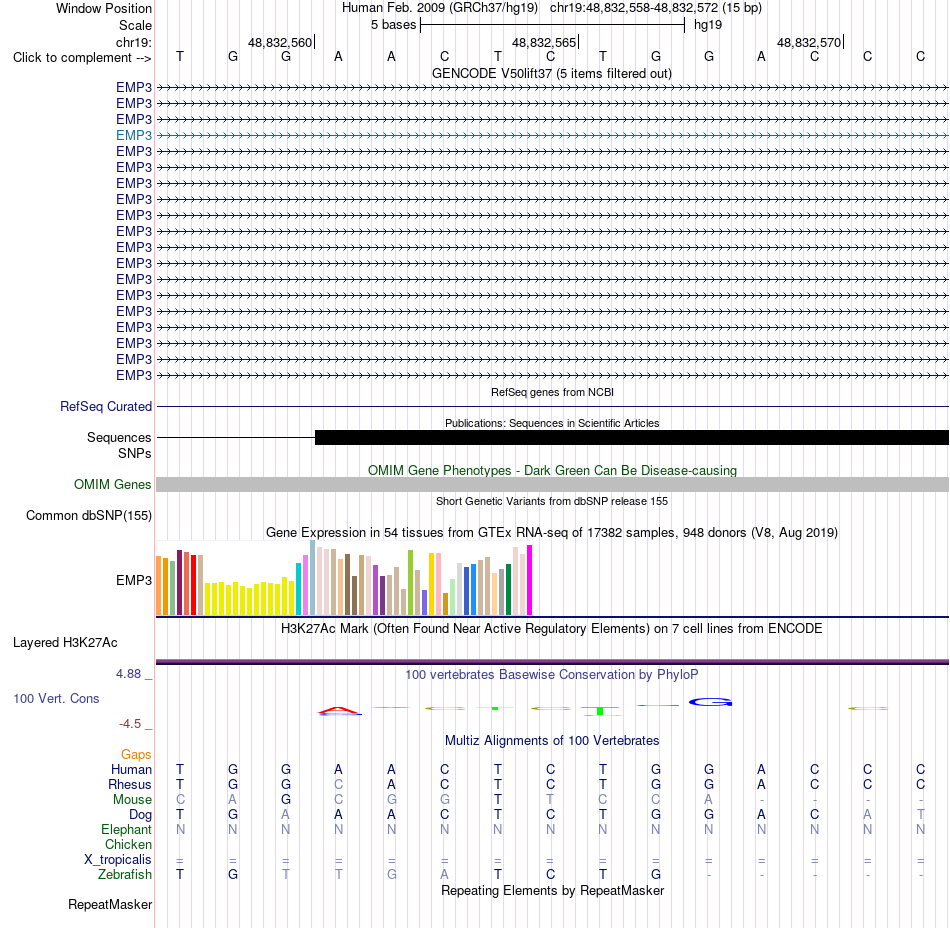Click the Mouse alignment row label
950x928 pixels.
point(132,800)
